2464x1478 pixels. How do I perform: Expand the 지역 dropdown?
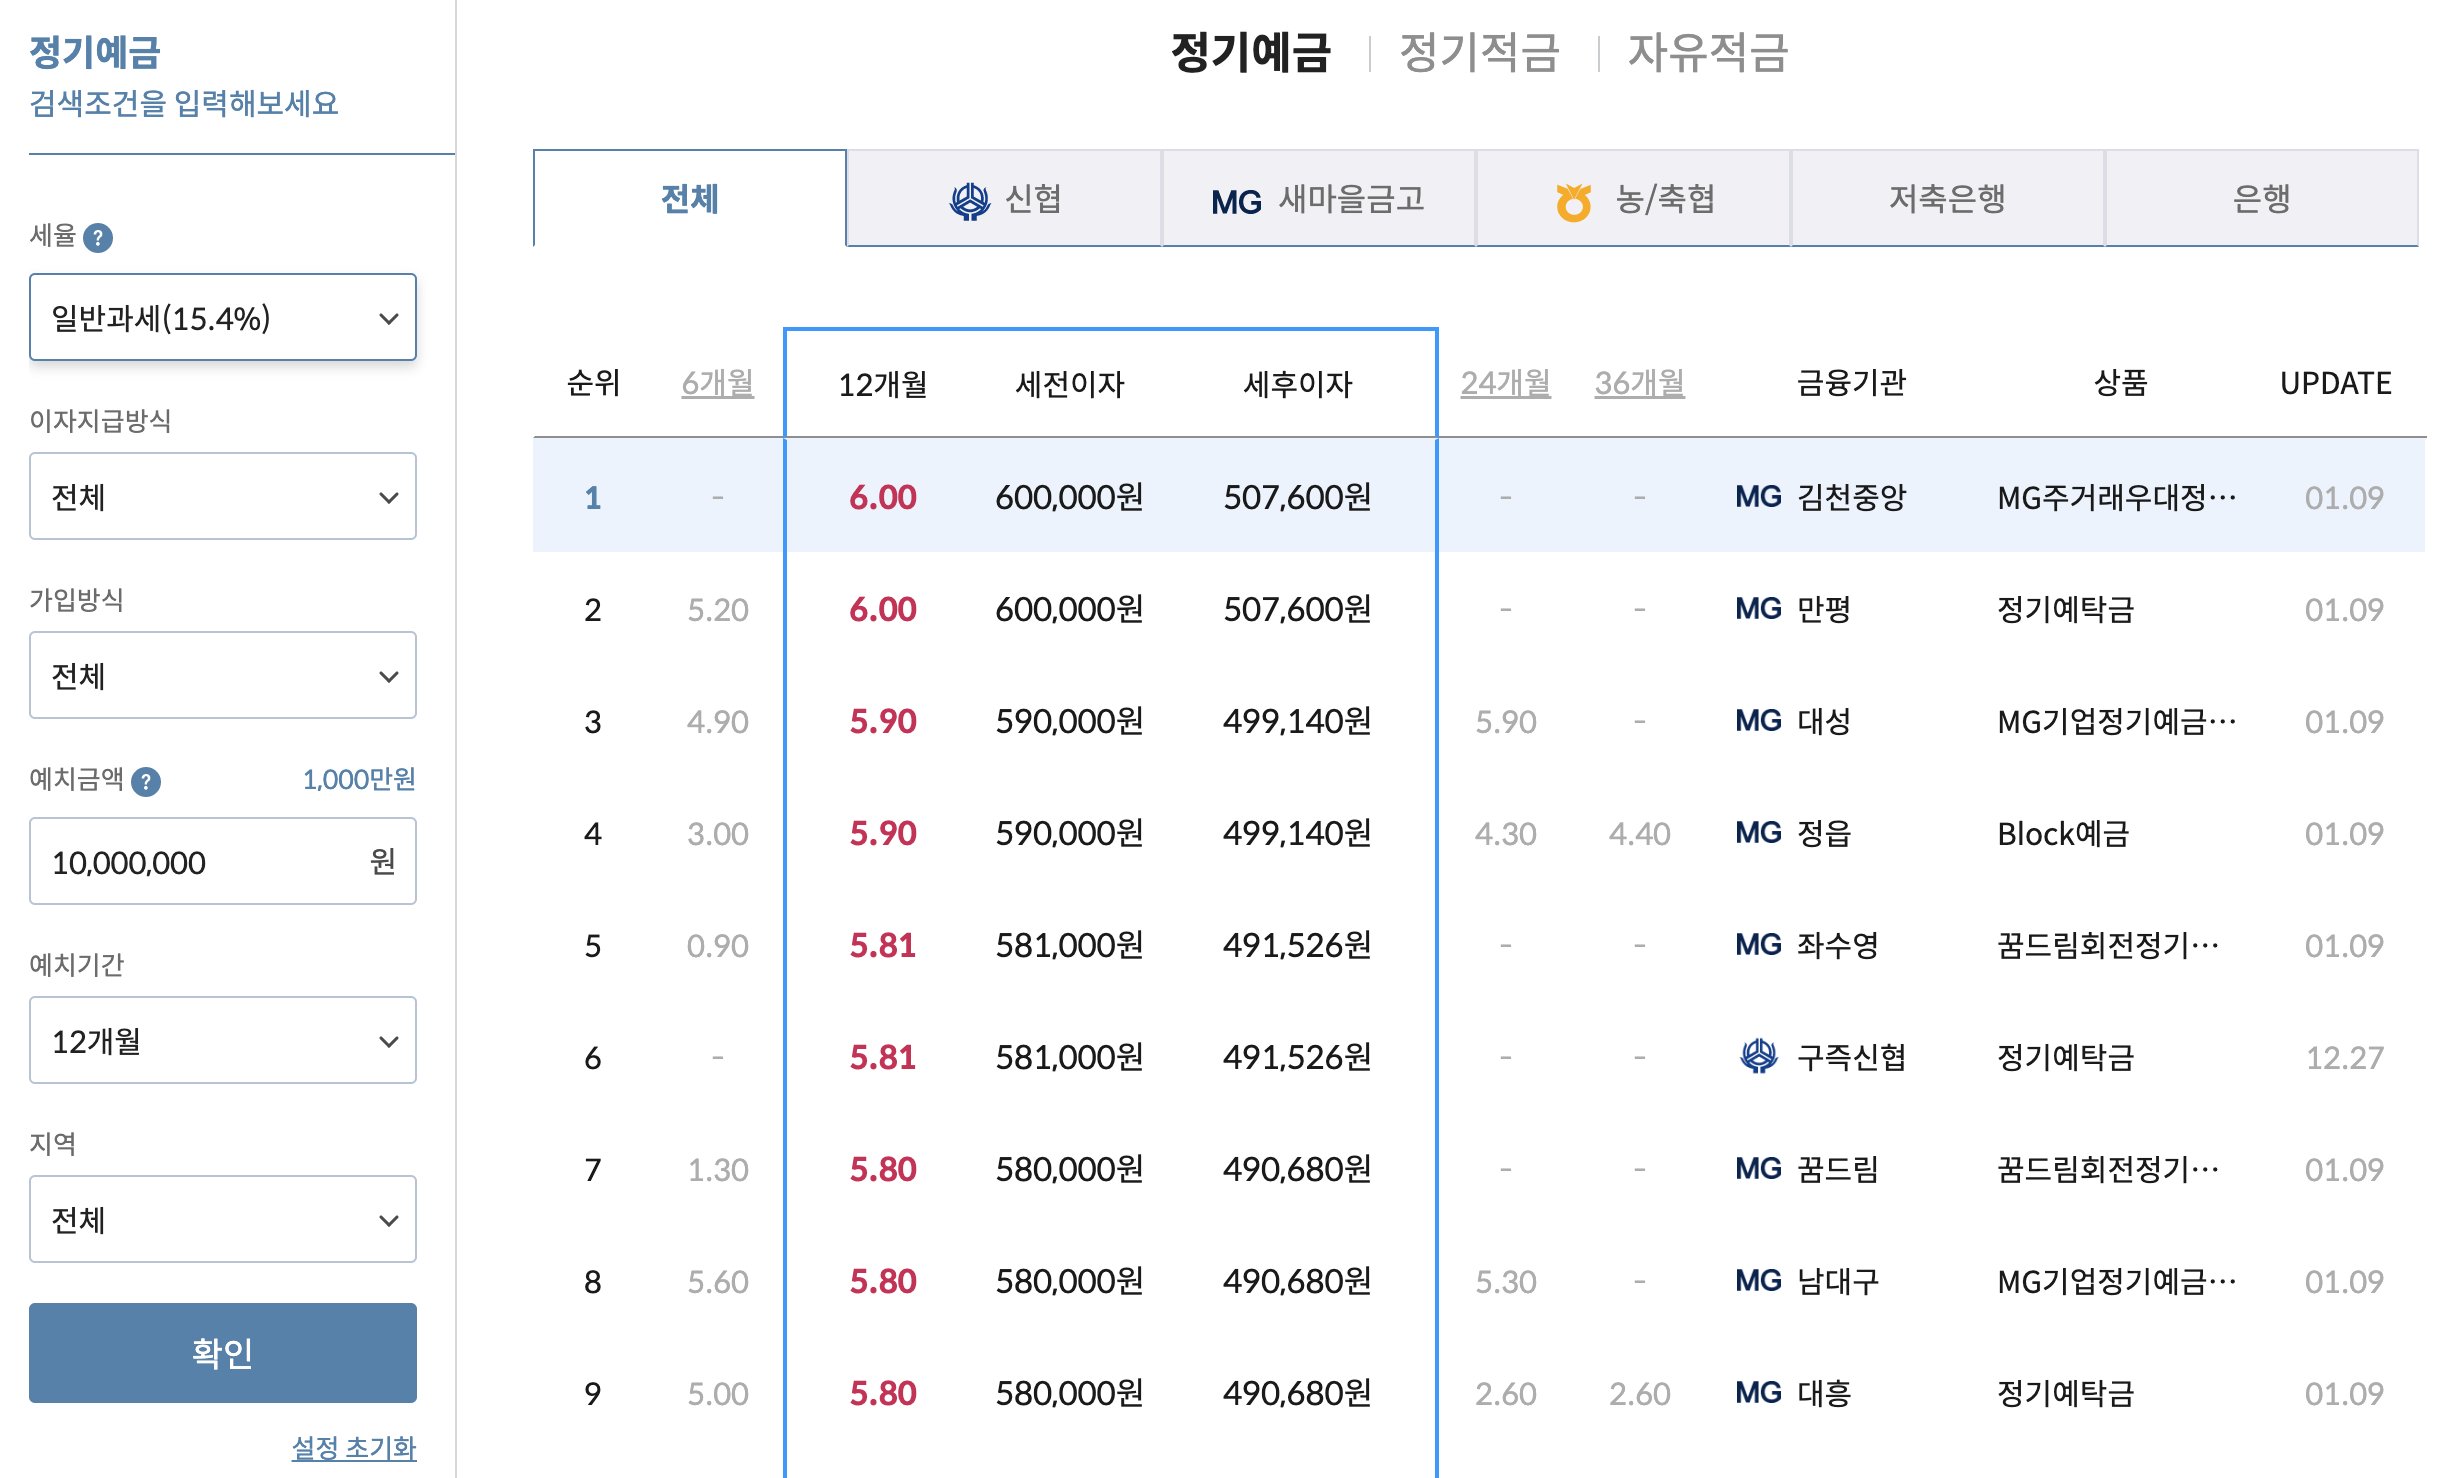click(223, 1220)
